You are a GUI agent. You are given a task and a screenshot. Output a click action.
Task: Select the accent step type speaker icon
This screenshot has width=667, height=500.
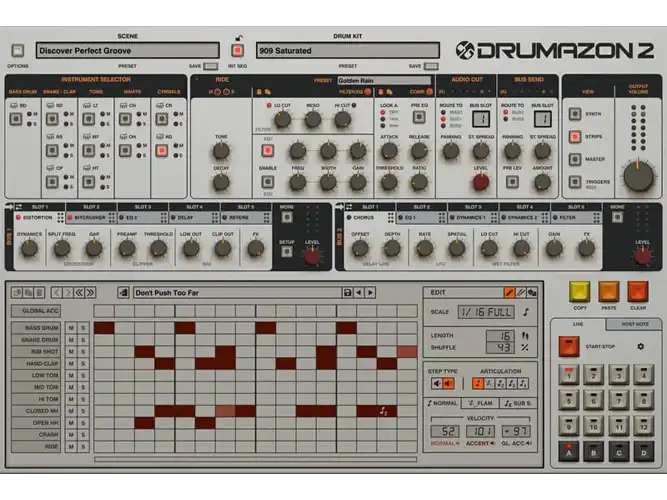tap(448, 383)
